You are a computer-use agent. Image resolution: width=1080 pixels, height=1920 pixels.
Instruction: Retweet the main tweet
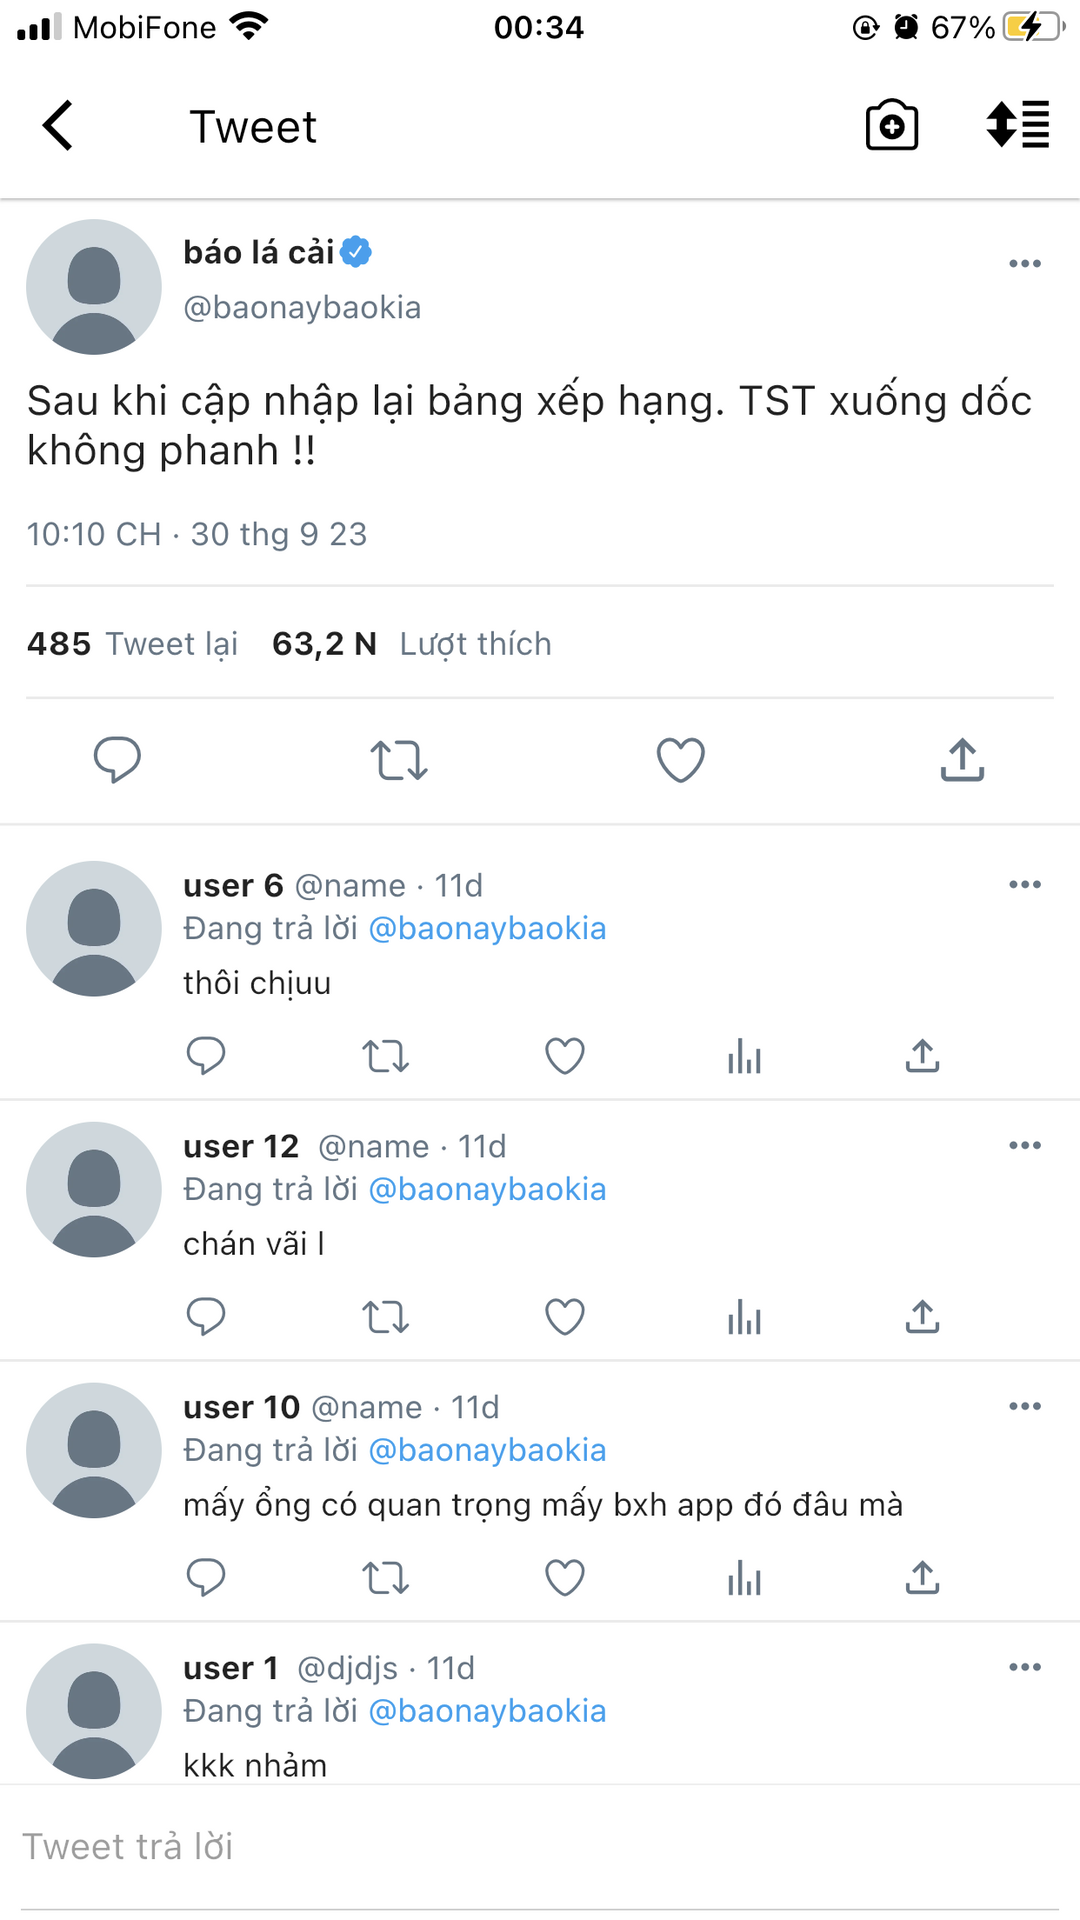coord(399,760)
